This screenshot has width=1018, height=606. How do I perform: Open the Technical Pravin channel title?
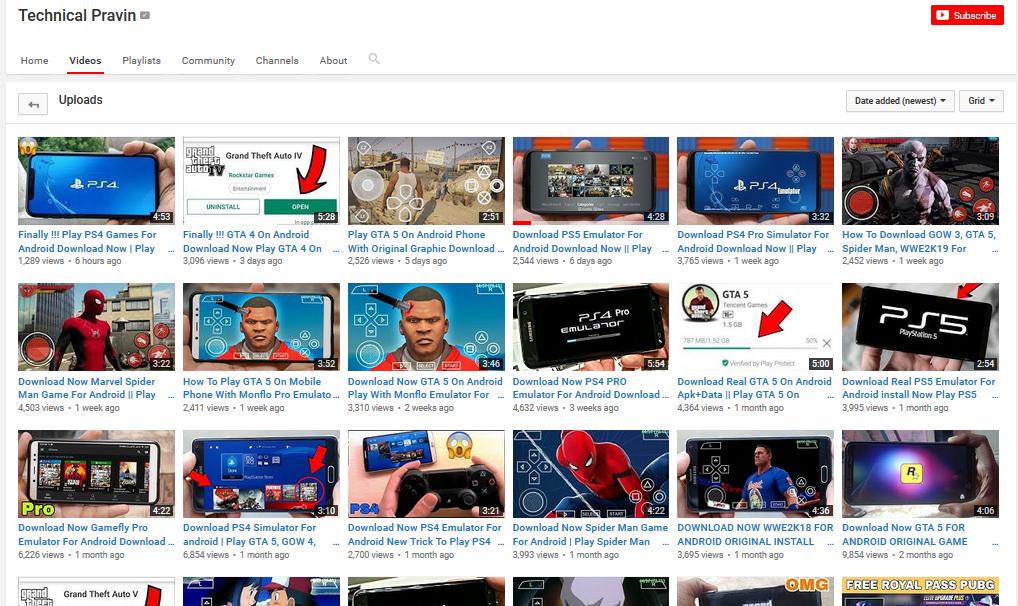point(77,16)
